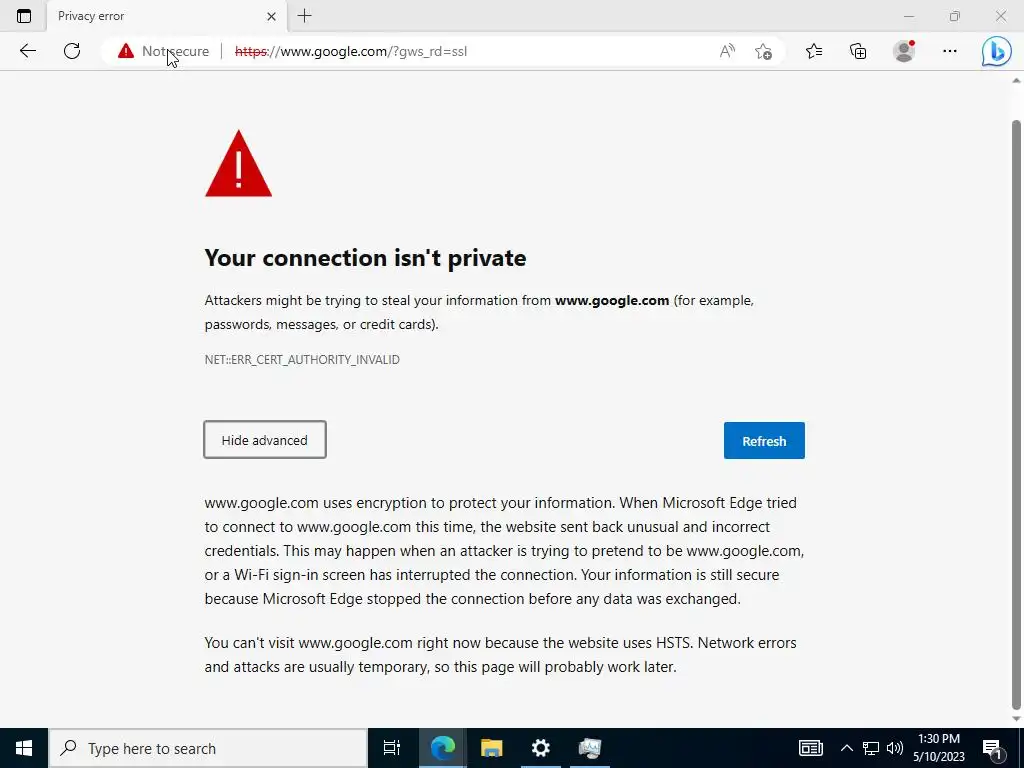Open a new tab with the plus button
The height and width of the screenshot is (768, 1024).
coord(304,16)
